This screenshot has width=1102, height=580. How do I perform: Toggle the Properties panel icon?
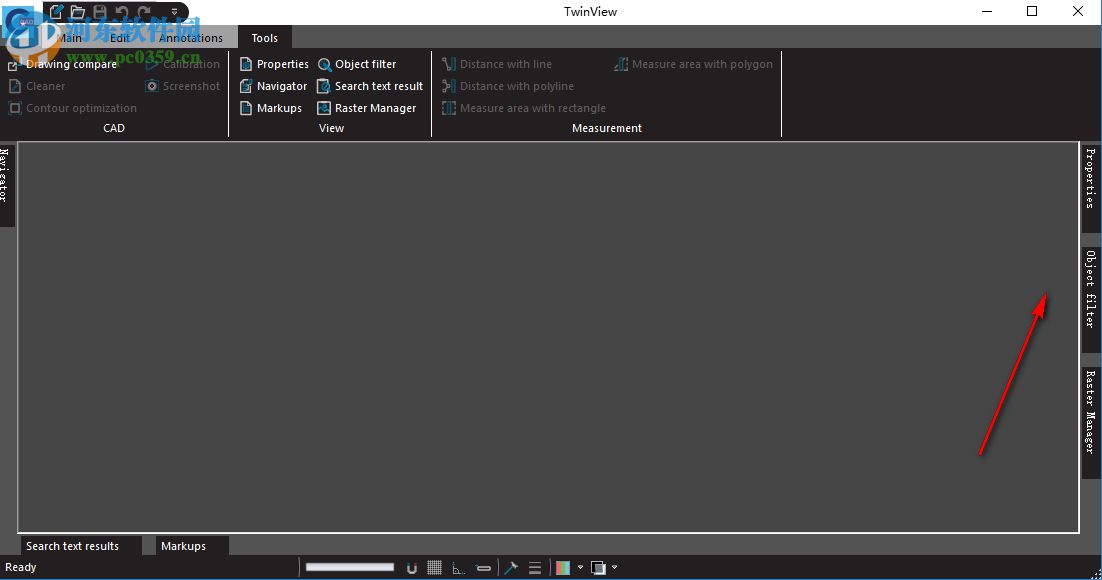pos(246,64)
